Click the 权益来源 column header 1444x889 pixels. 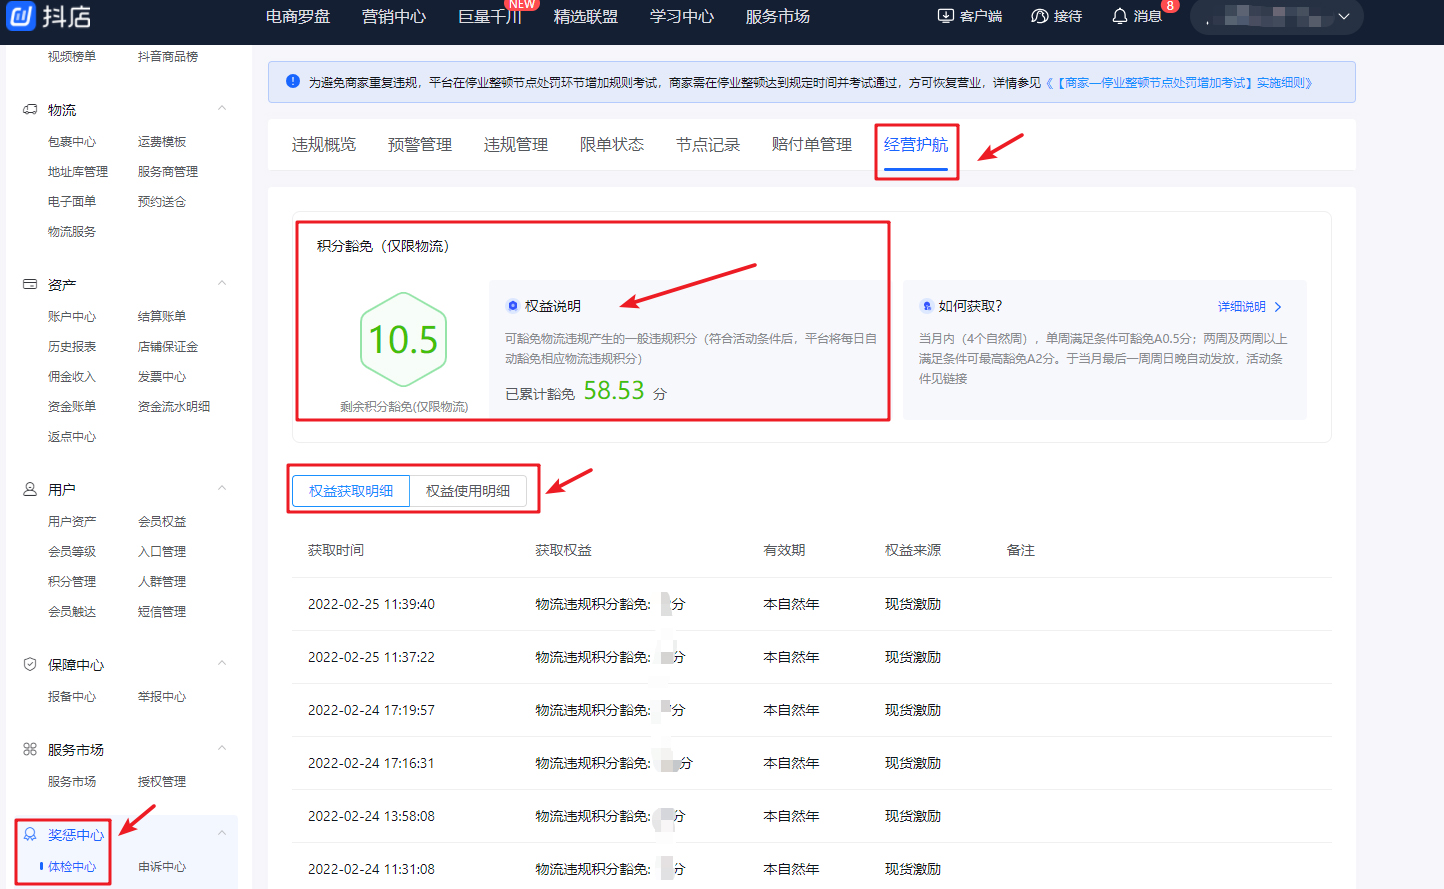click(x=913, y=551)
